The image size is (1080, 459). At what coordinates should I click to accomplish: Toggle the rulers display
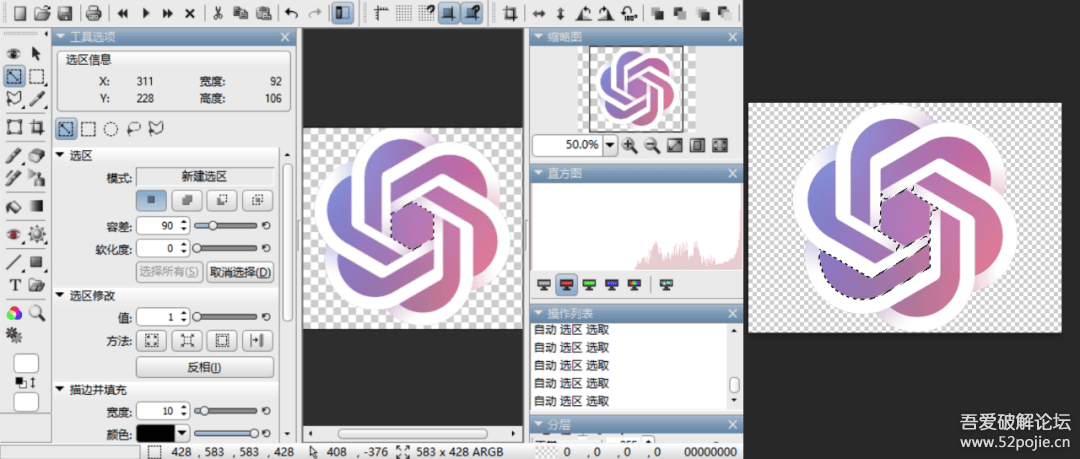coord(382,13)
